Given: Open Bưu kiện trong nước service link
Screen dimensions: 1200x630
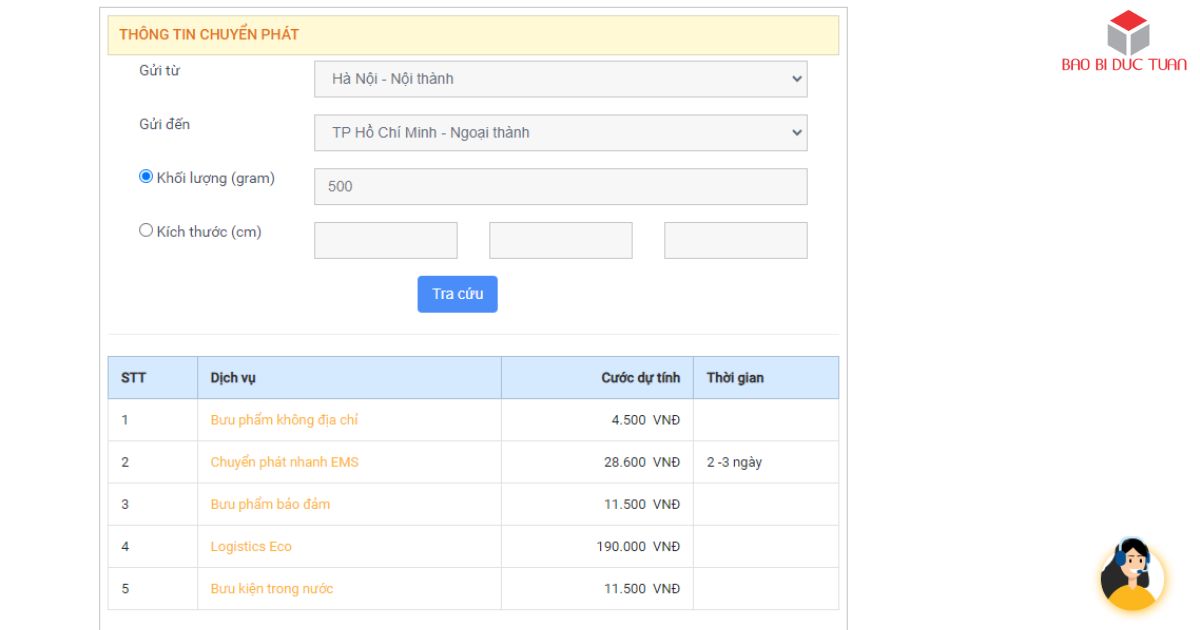Looking at the screenshot, I should (x=272, y=588).
